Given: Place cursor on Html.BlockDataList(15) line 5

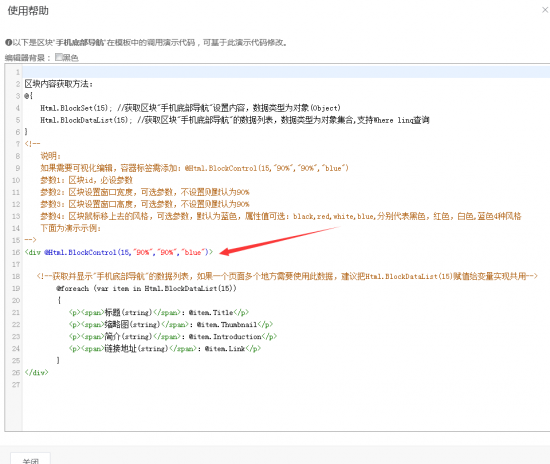Looking at the screenshot, I should click(x=235, y=120).
